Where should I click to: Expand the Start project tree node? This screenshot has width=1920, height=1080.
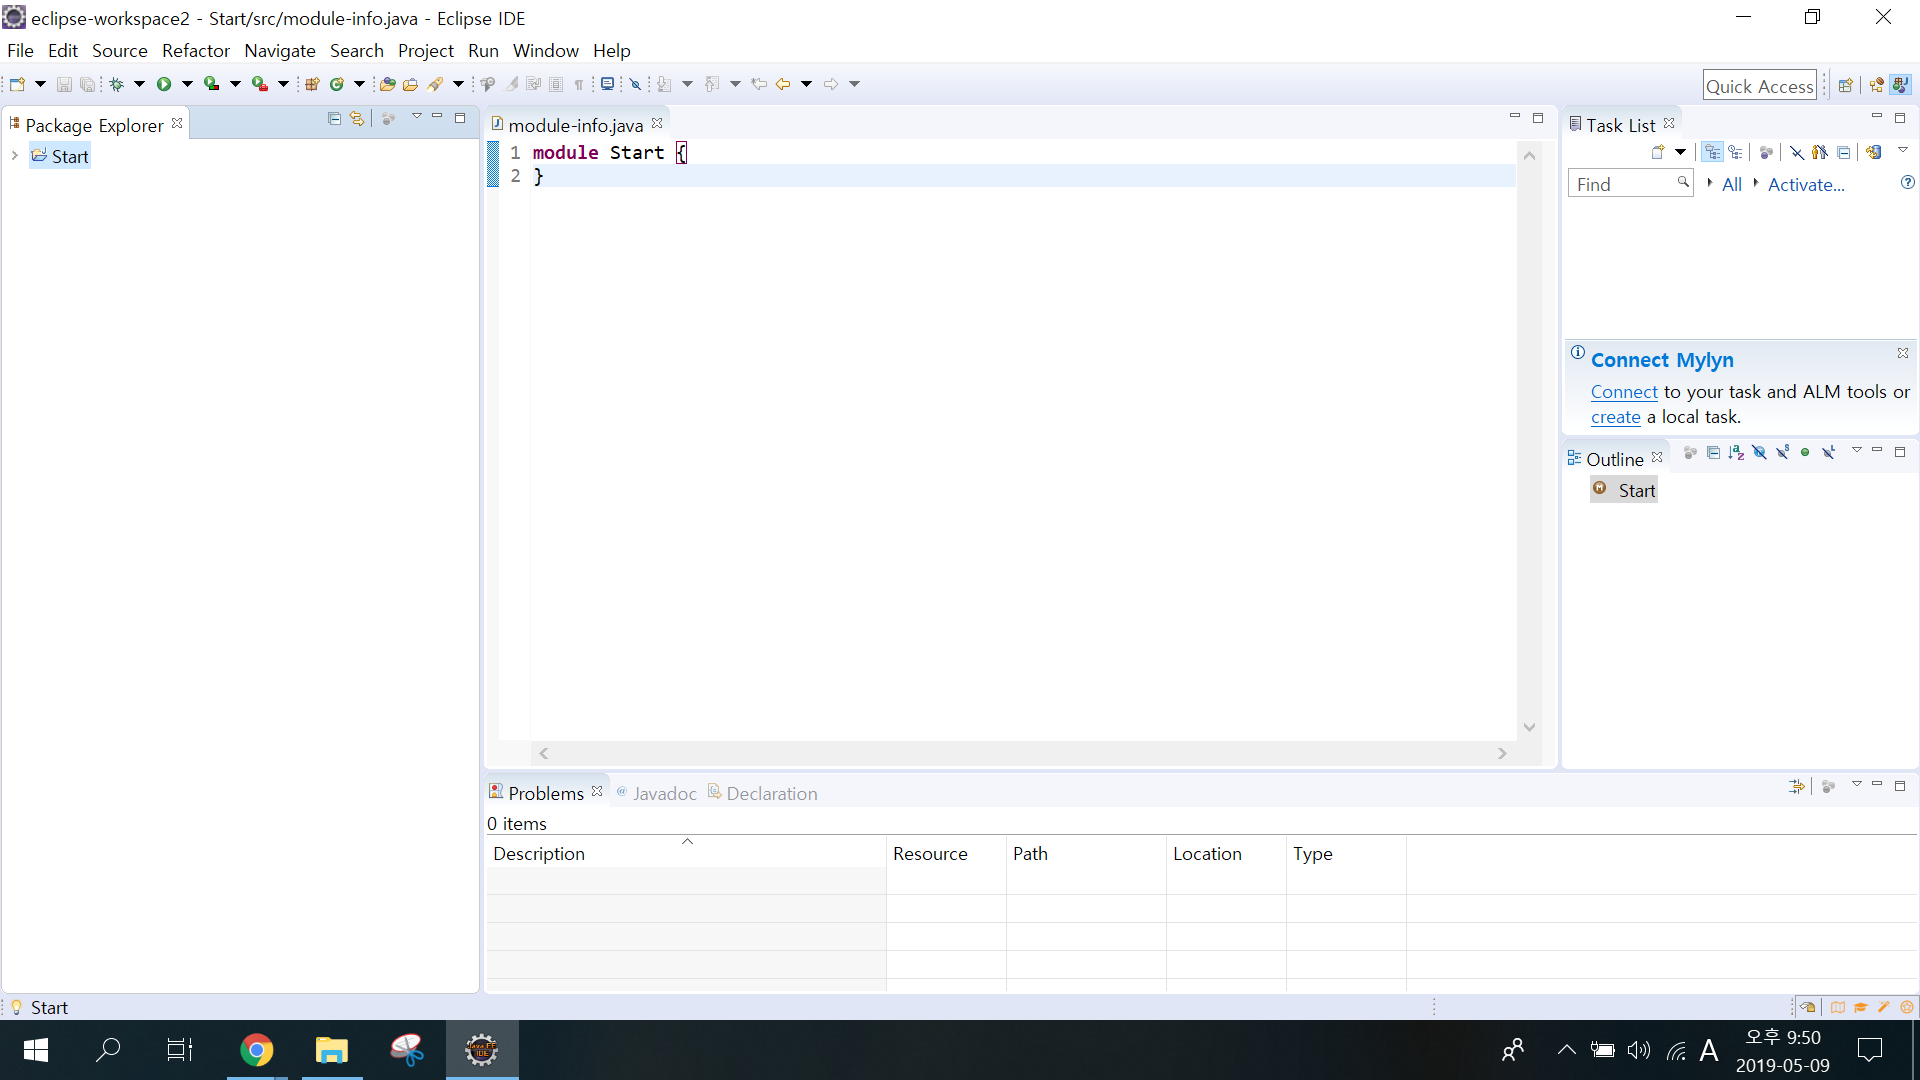15,156
